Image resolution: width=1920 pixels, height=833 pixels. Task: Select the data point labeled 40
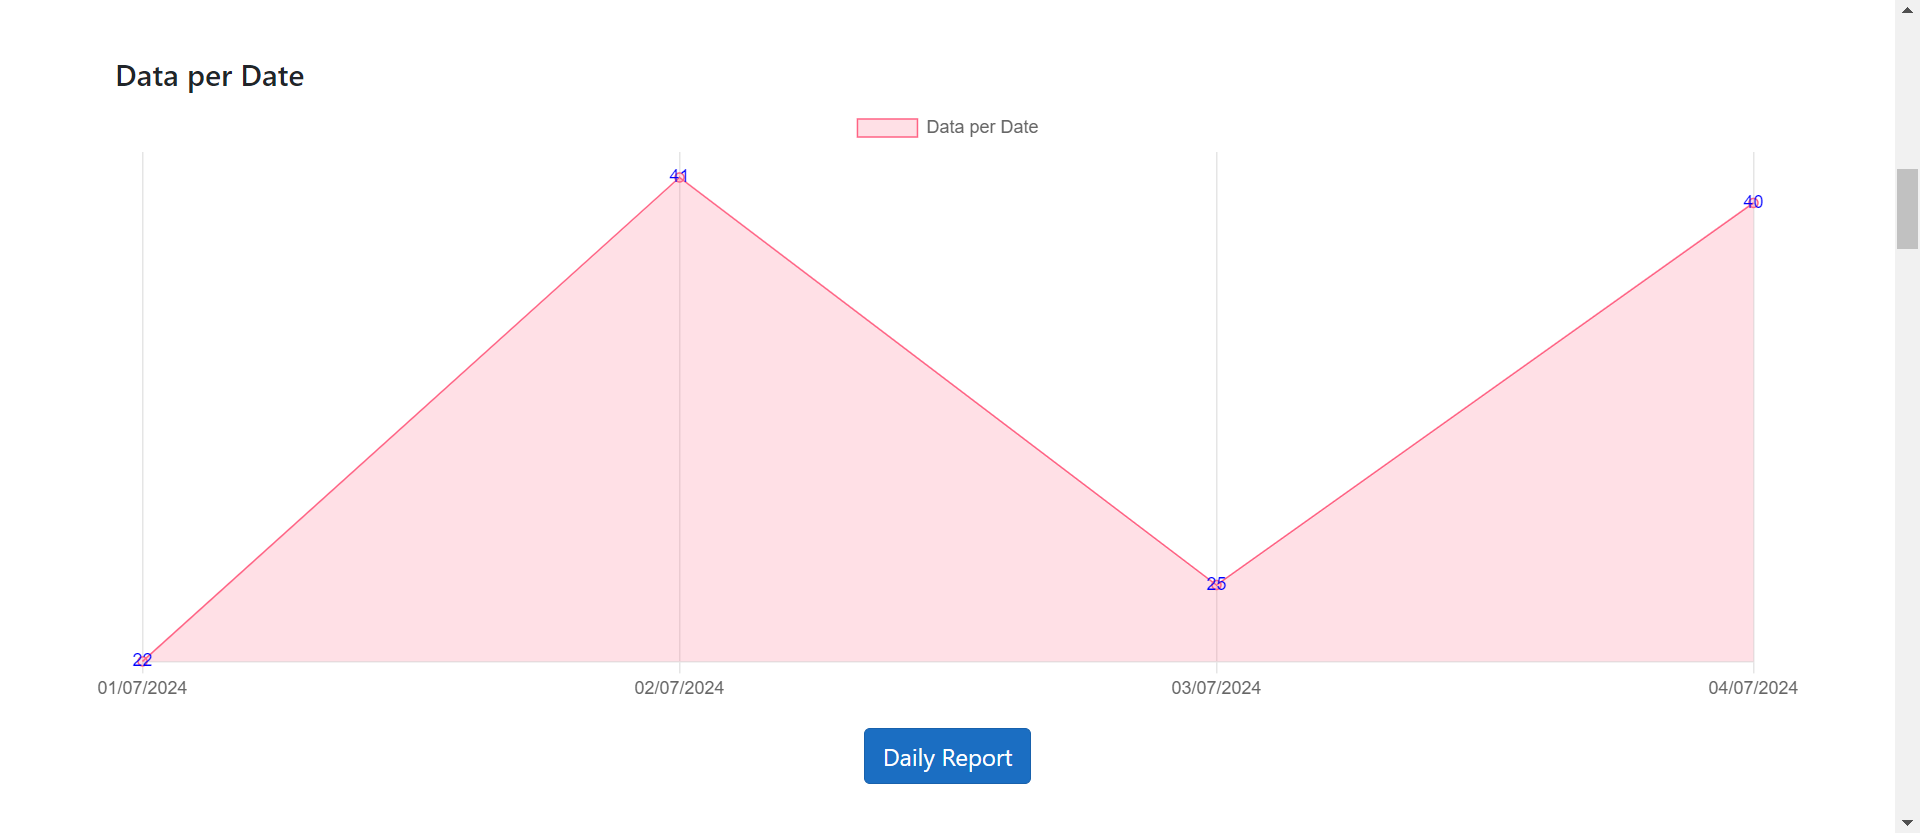click(1753, 202)
